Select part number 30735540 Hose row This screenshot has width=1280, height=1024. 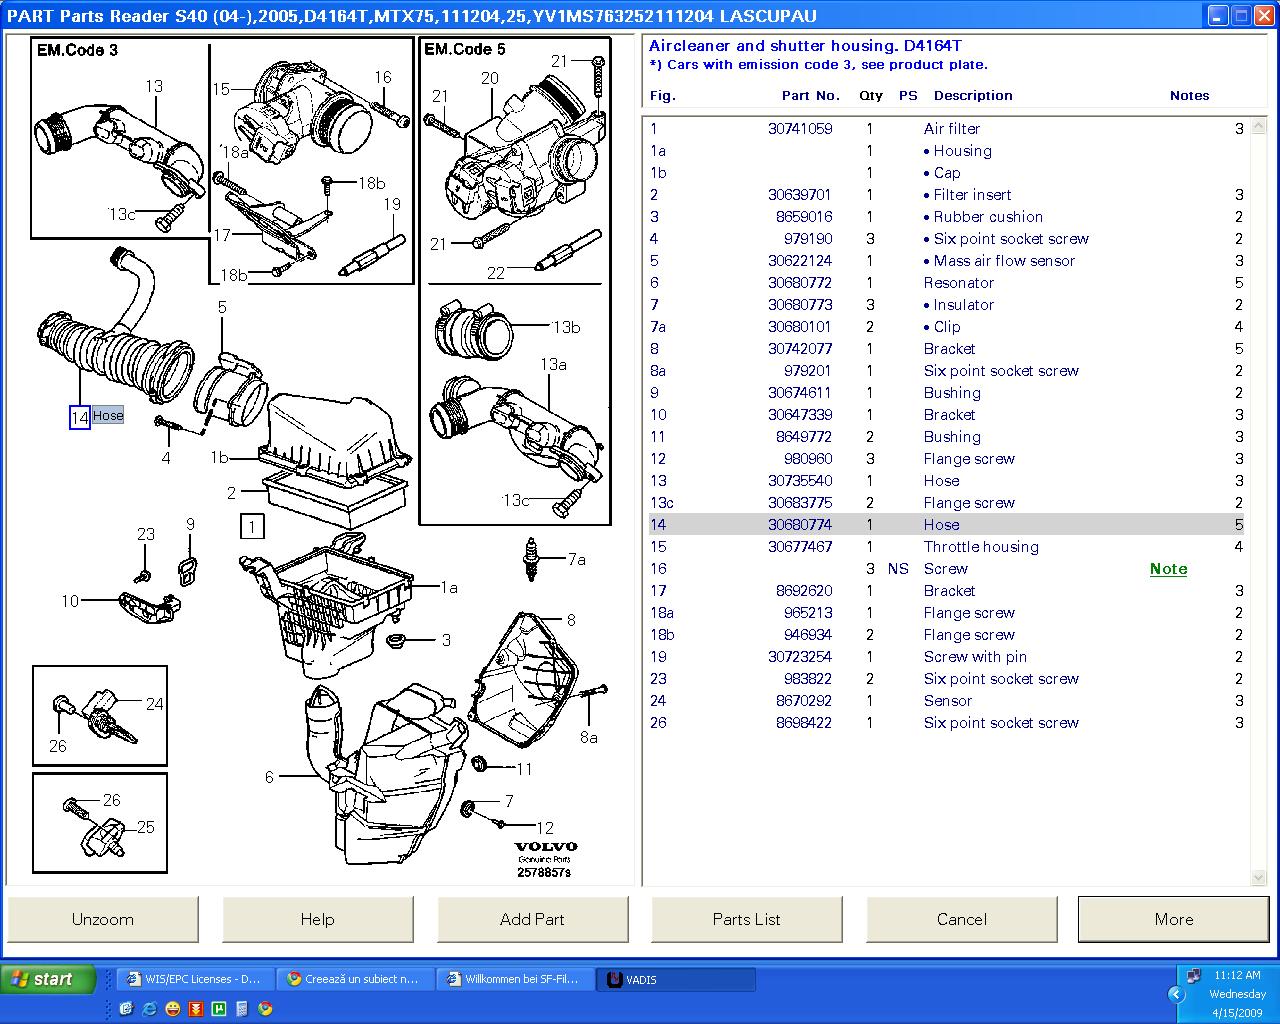[946, 481]
